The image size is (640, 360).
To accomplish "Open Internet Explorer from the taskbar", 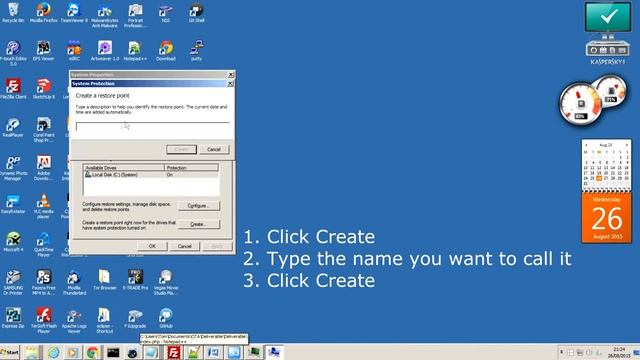I will (53, 352).
